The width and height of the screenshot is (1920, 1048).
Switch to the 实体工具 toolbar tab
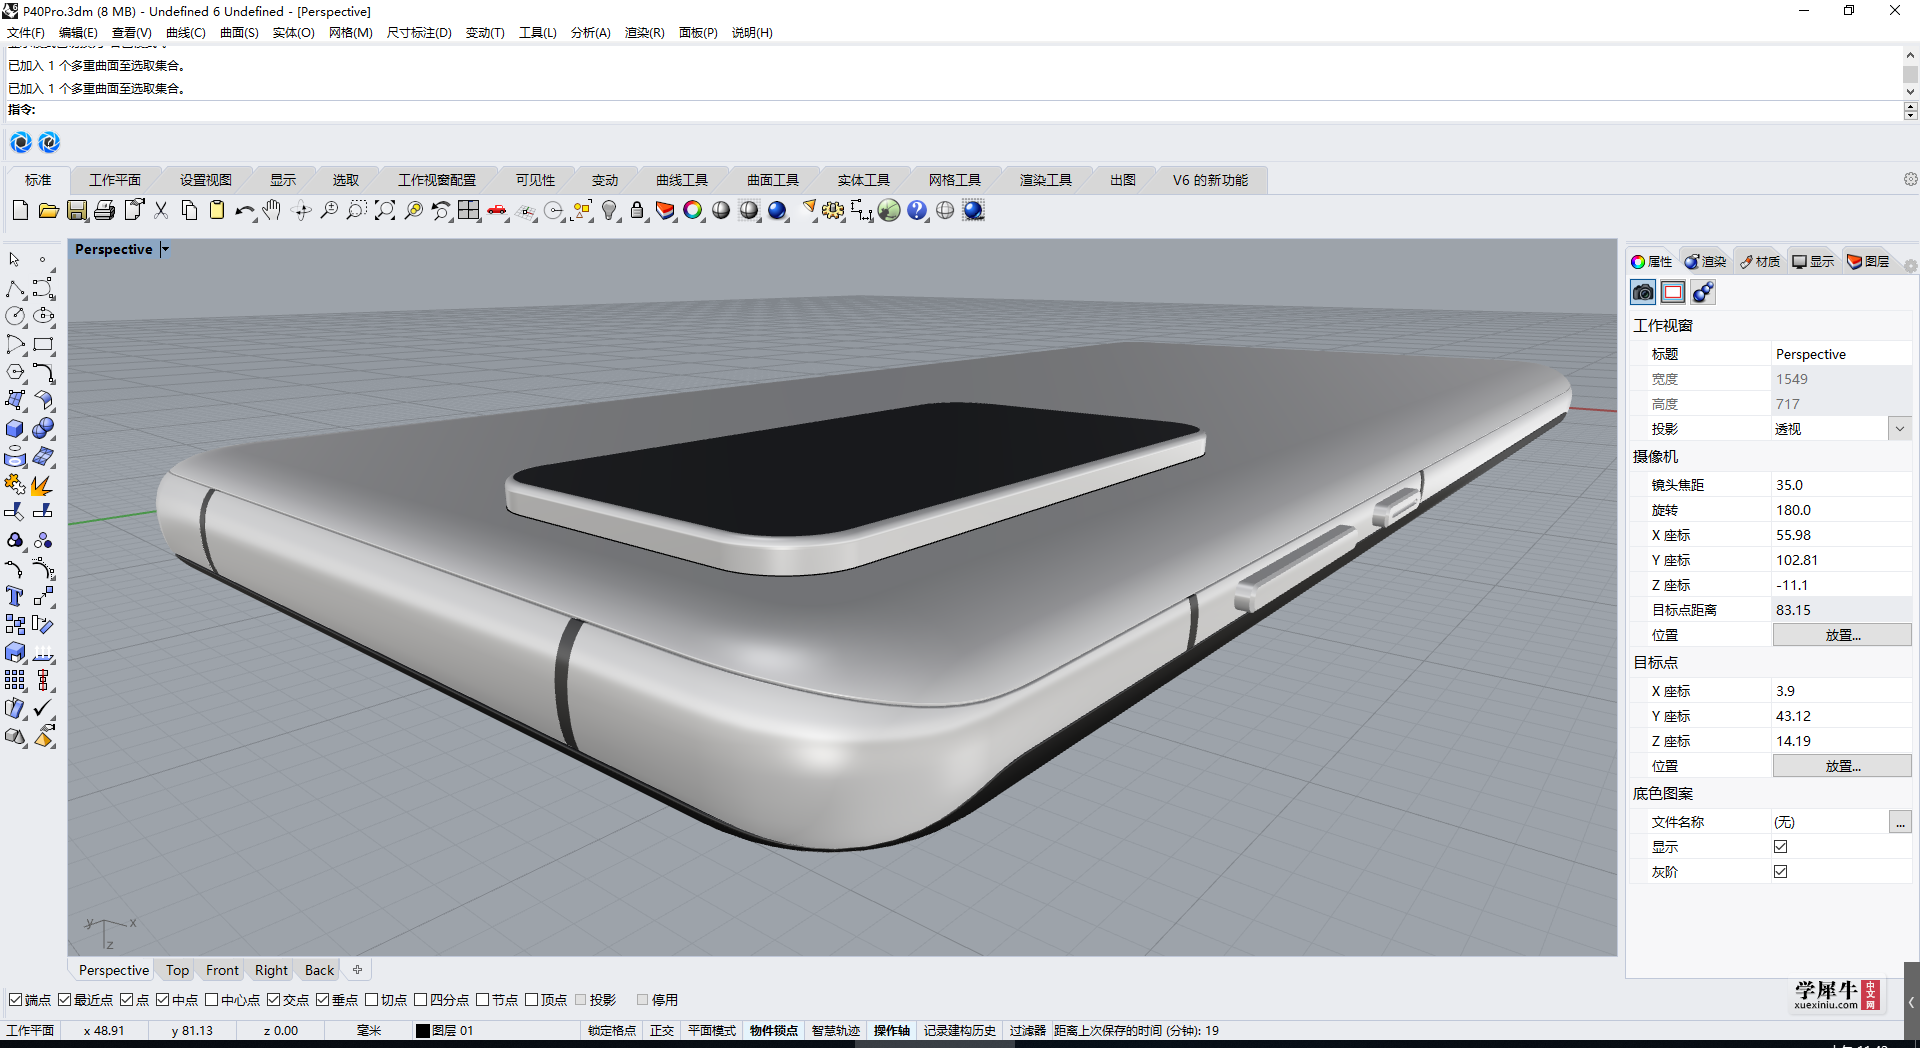(x=864, y=180)
